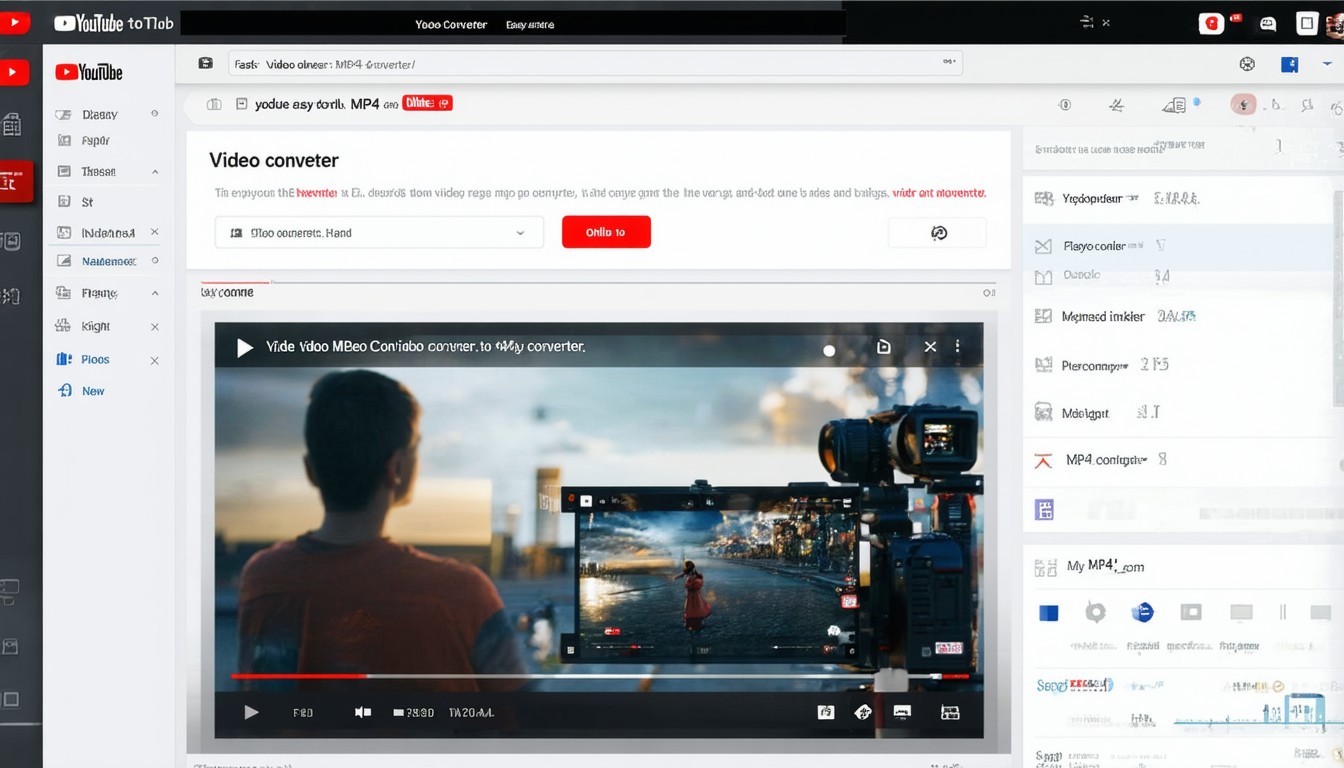The image size is (1344, 768).
Task: Click the blue bookmark icon in the address bar row
Action: (x=1289, y=64)
